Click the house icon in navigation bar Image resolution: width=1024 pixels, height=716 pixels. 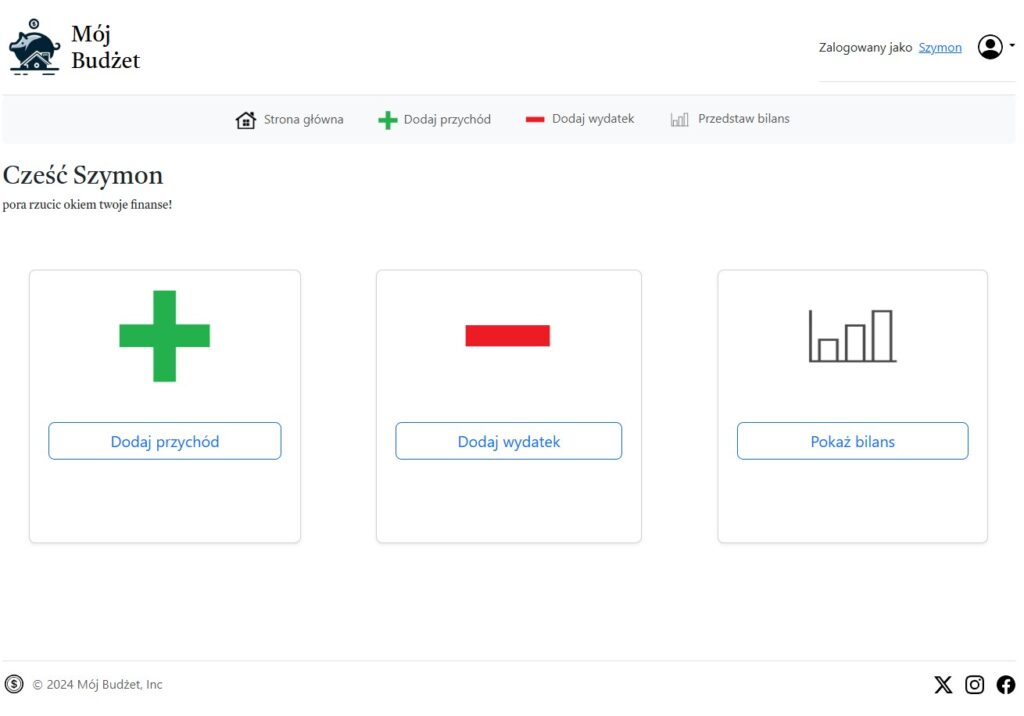pyautogui.click(x=245, y=120)
